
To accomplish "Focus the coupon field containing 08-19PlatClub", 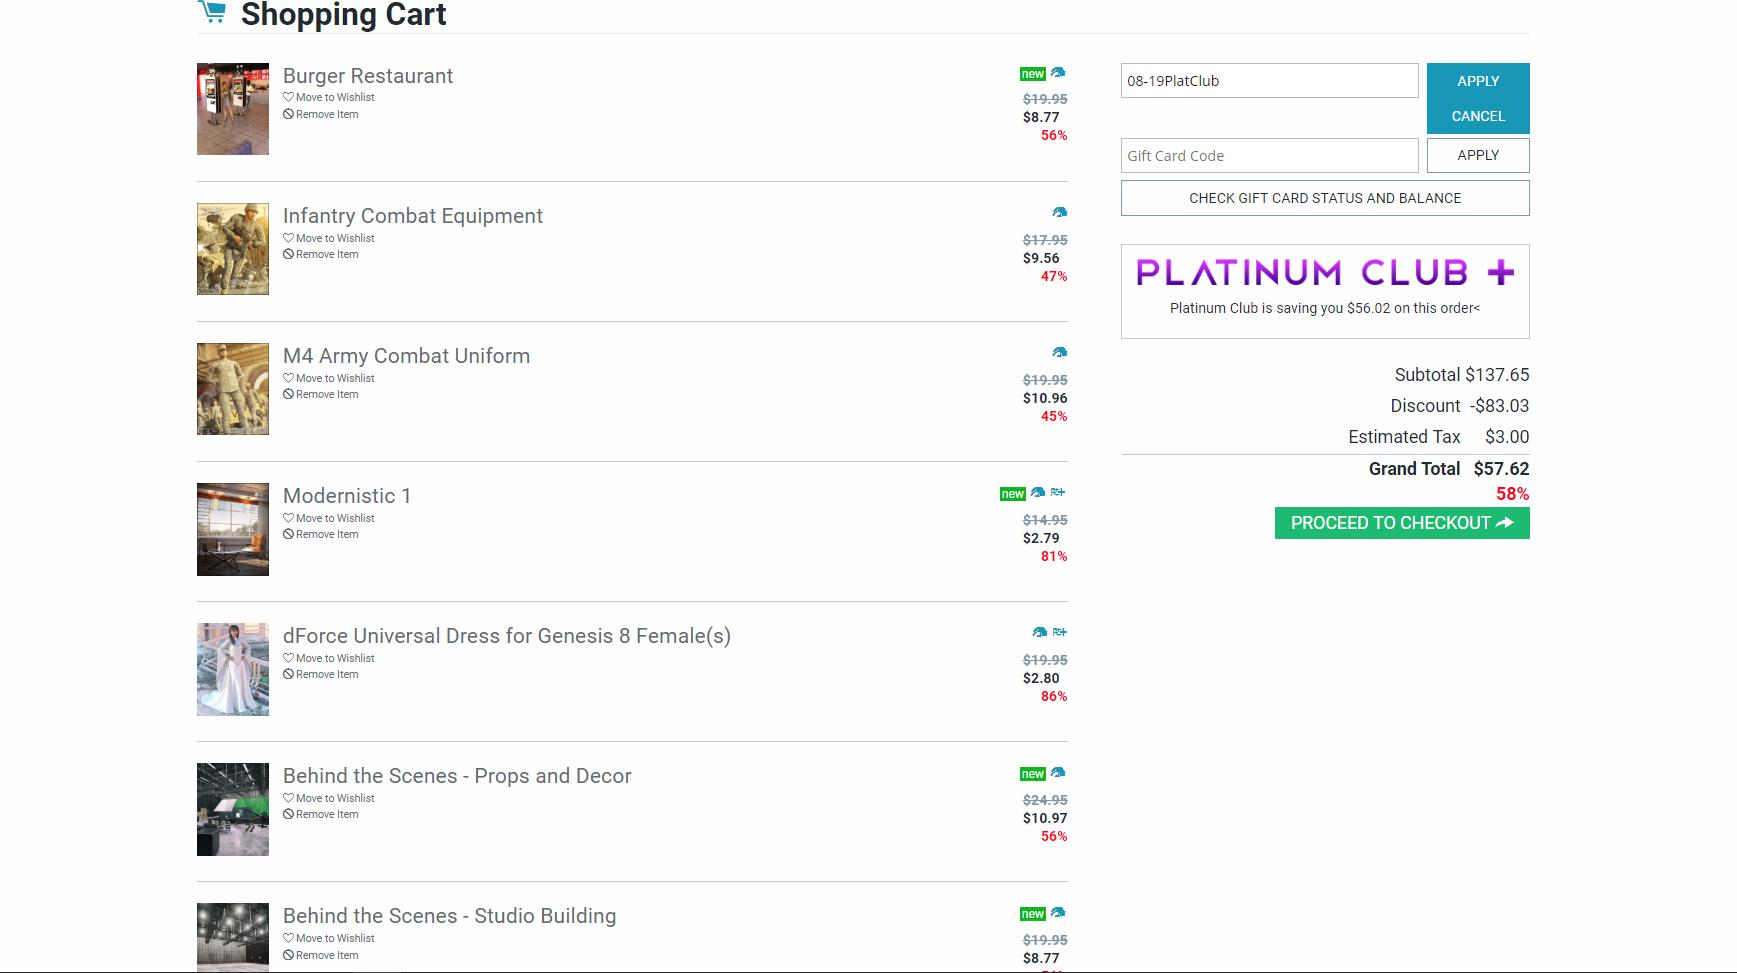I will click(x=1269, y=81).
